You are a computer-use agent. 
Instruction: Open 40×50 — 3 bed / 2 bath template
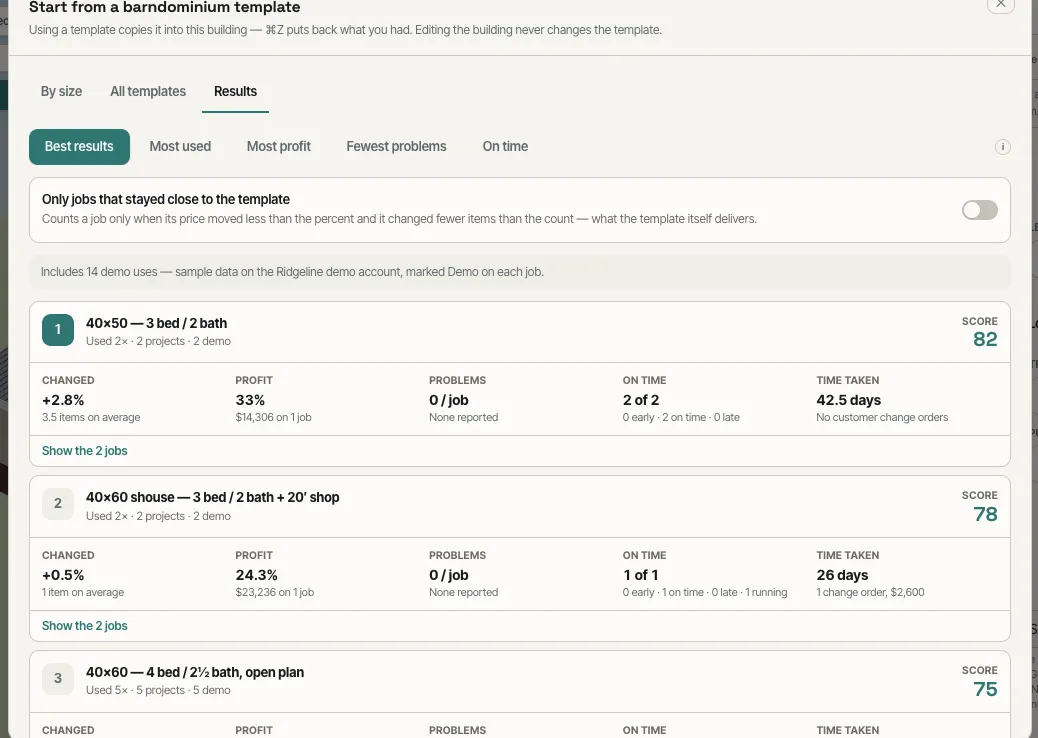point(156,323)
